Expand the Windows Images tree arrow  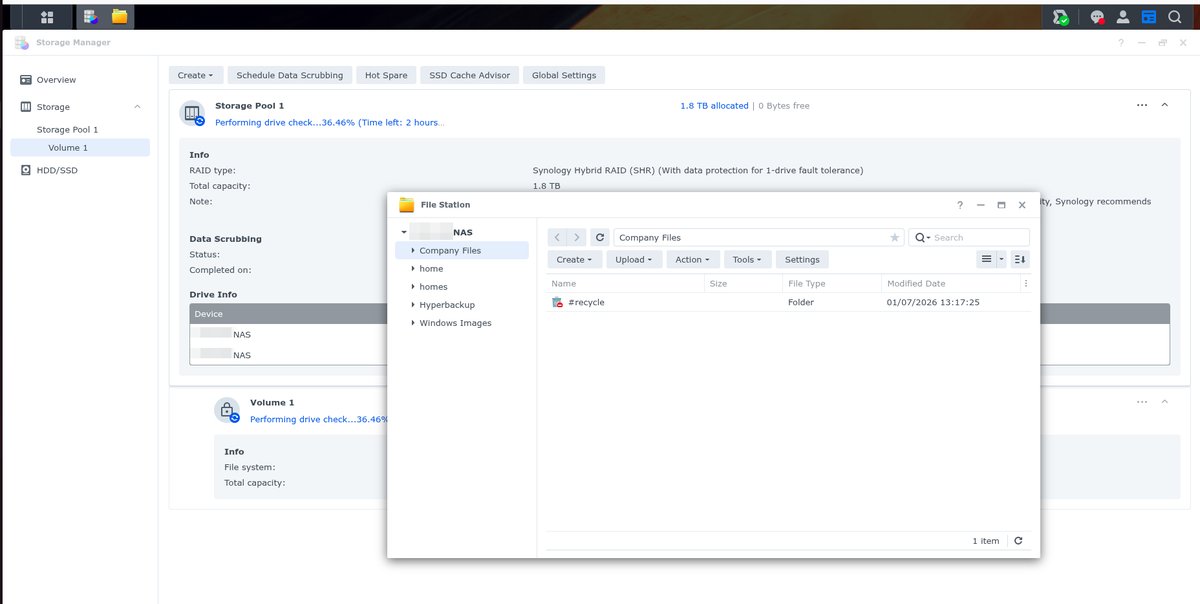(413, 323)
